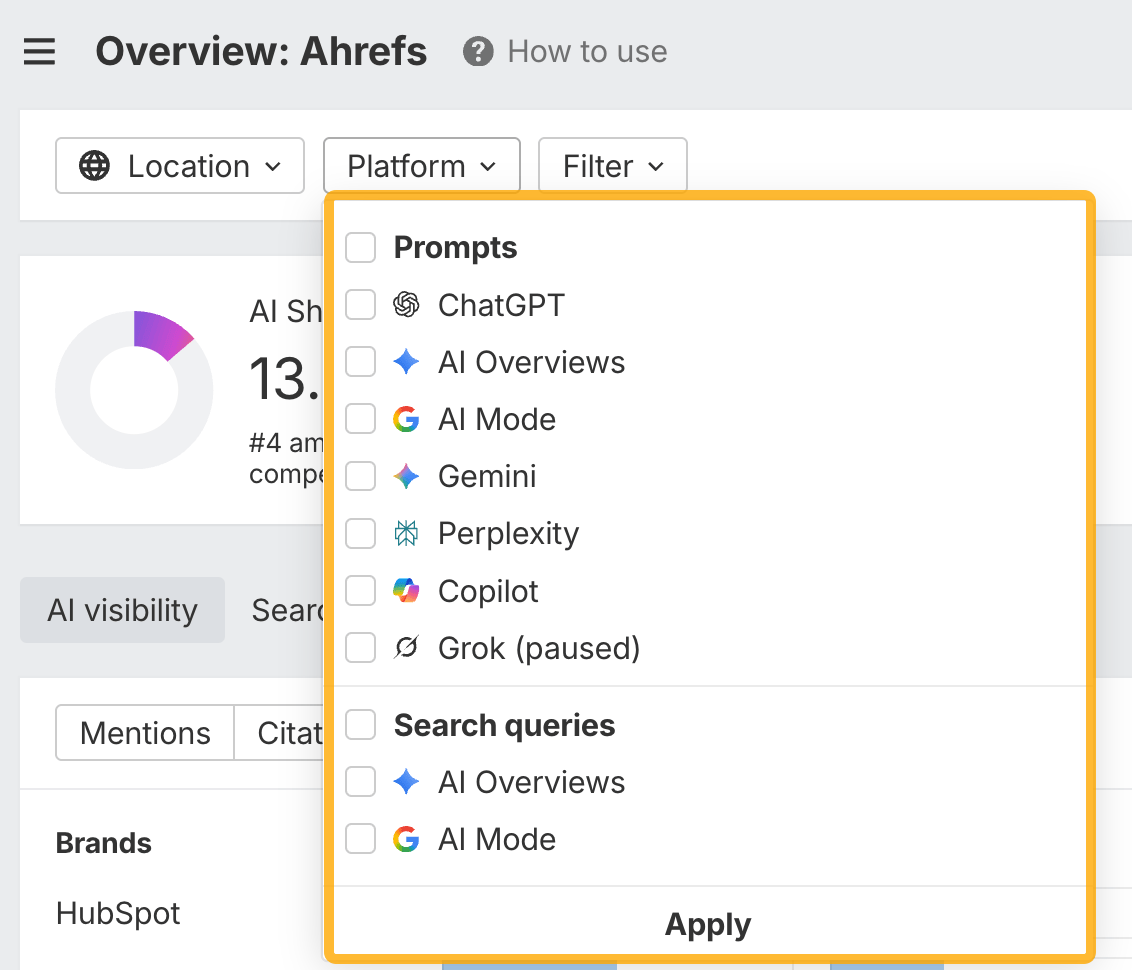Click the globe icon in Location
The height and width of the screenshot is (970, 1132).
[95, 166]
